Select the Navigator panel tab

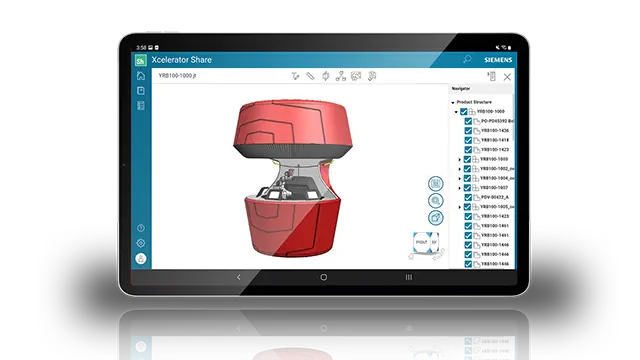(x=461, y=89)
